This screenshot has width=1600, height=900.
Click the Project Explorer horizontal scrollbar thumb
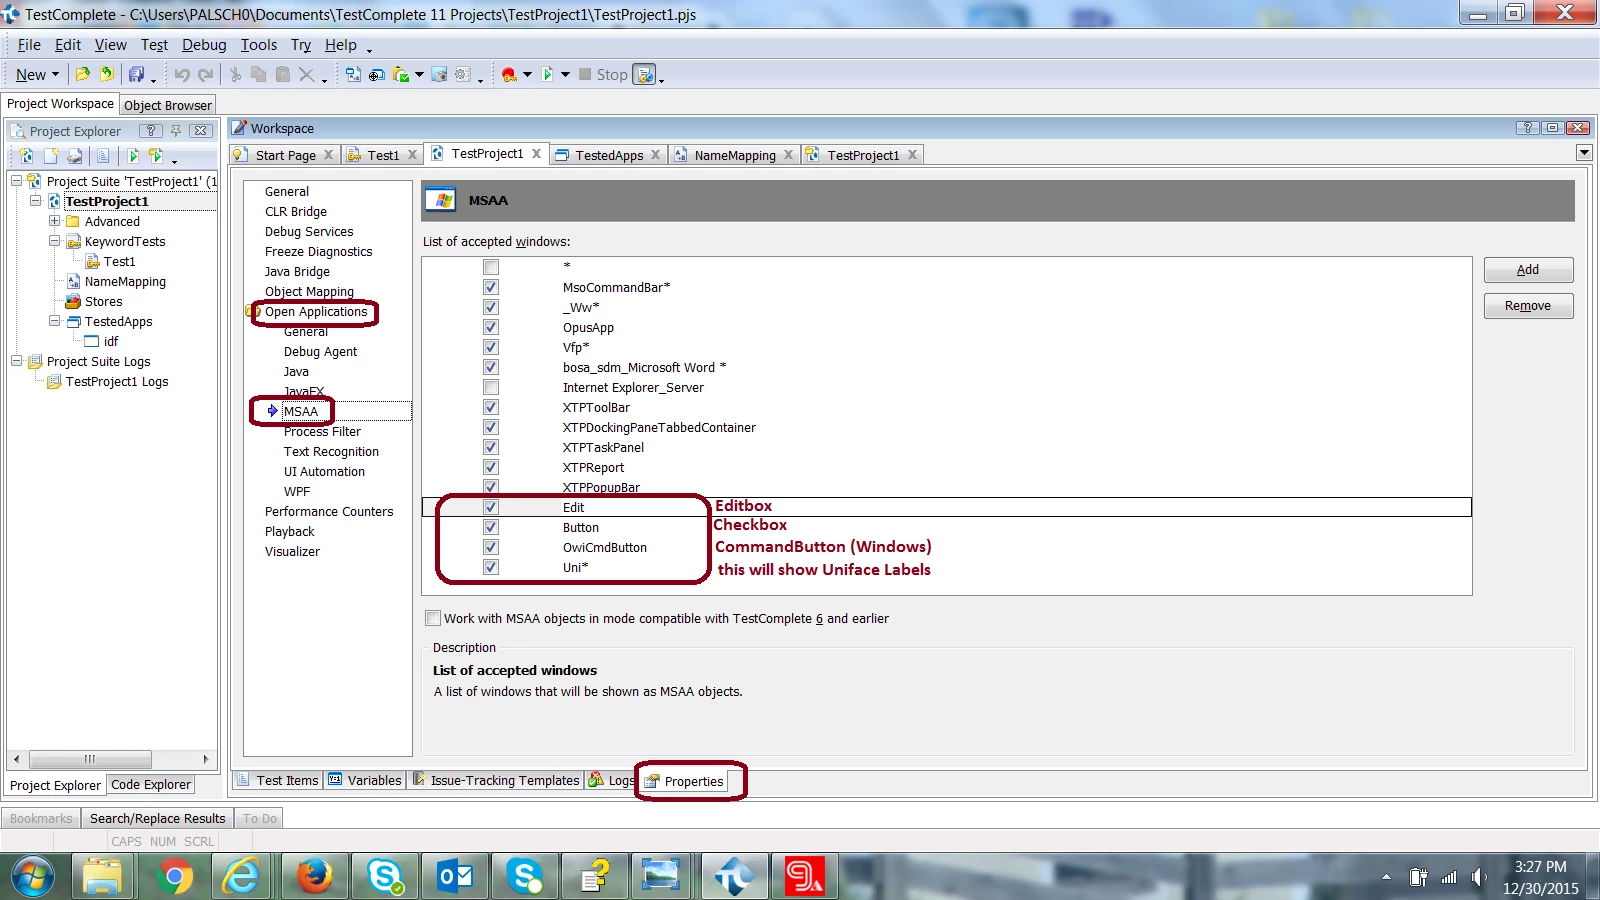[90, 759]
